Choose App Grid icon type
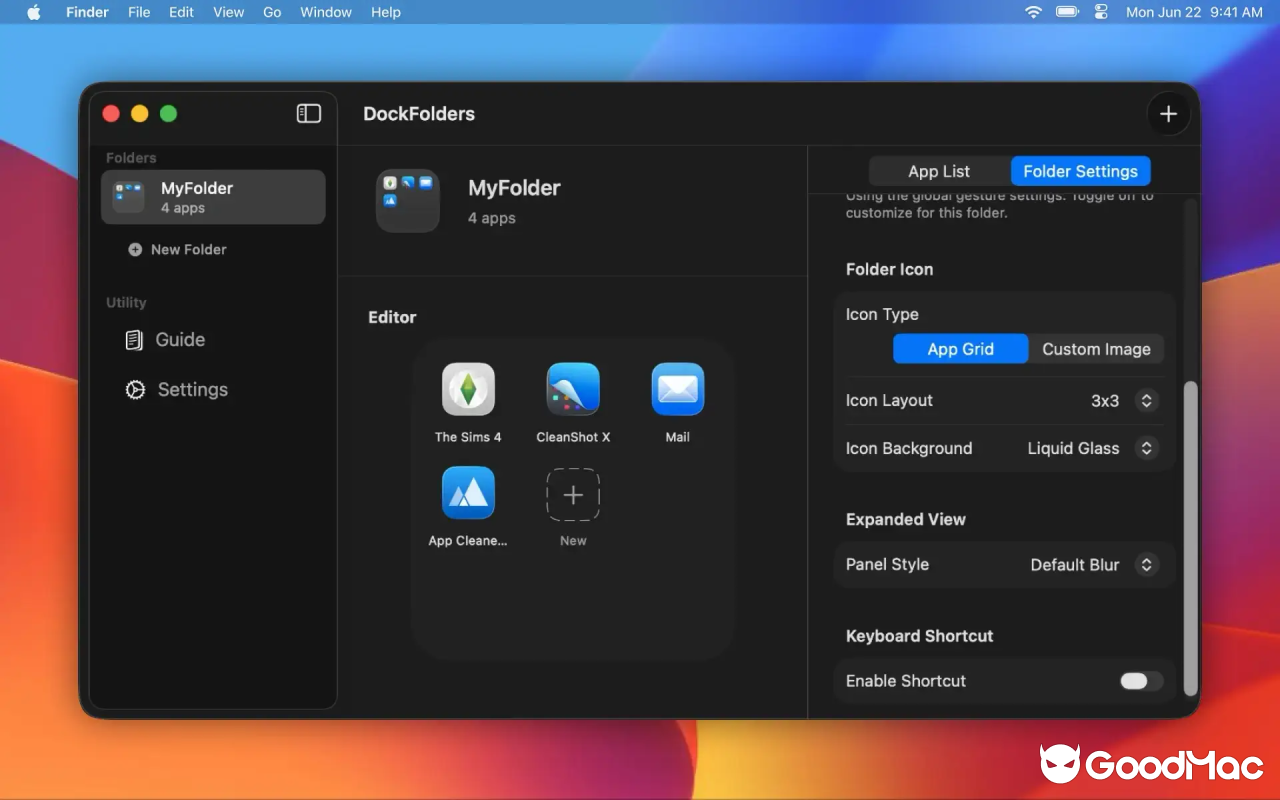The width and height of the screenshot is (1280, 800). 960,349
